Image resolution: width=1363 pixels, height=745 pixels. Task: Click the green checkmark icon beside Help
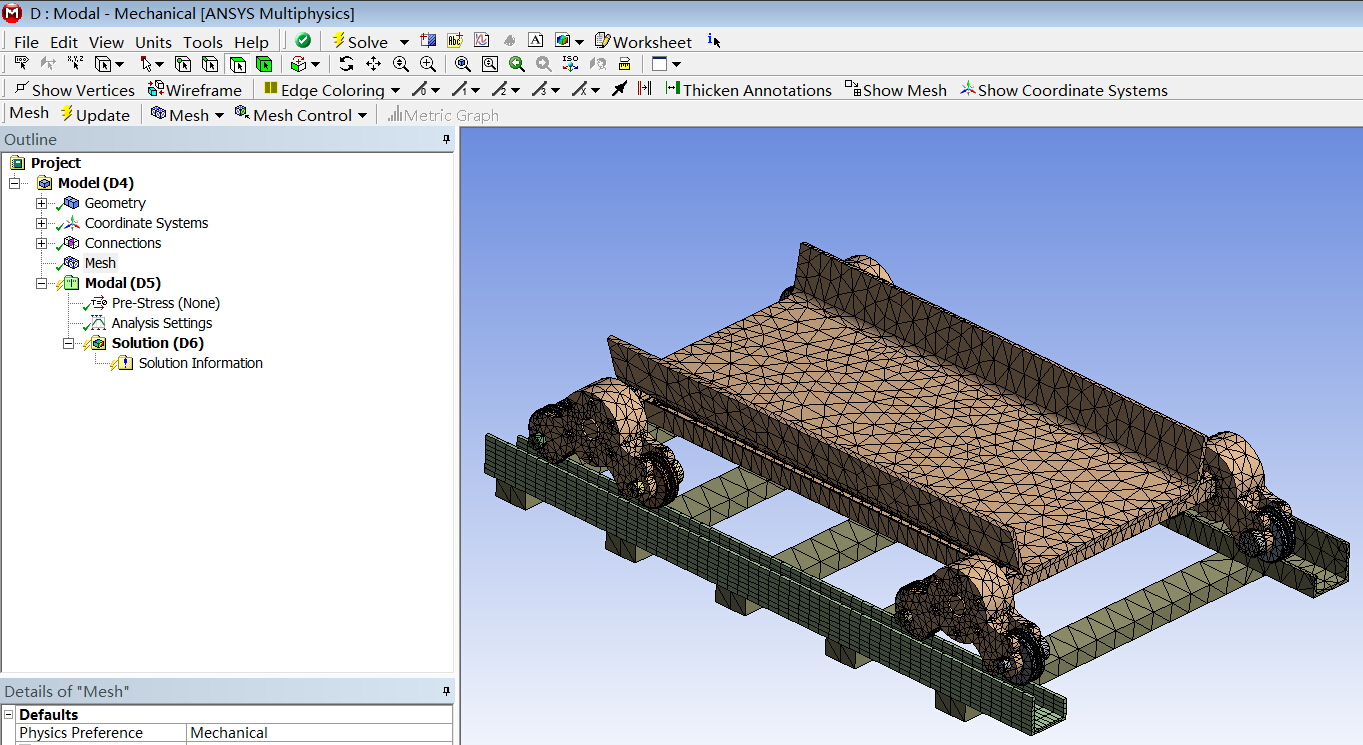(303, 41)
